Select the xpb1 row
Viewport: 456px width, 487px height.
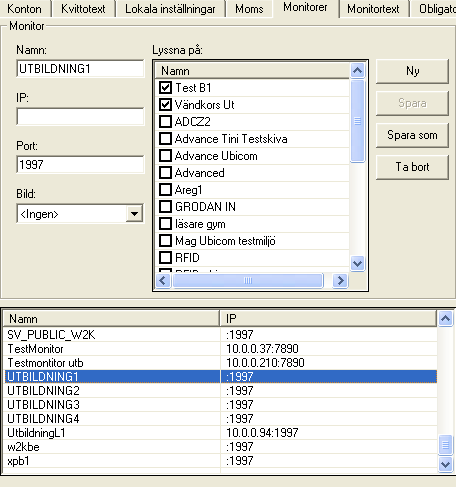tap(221, 461)
